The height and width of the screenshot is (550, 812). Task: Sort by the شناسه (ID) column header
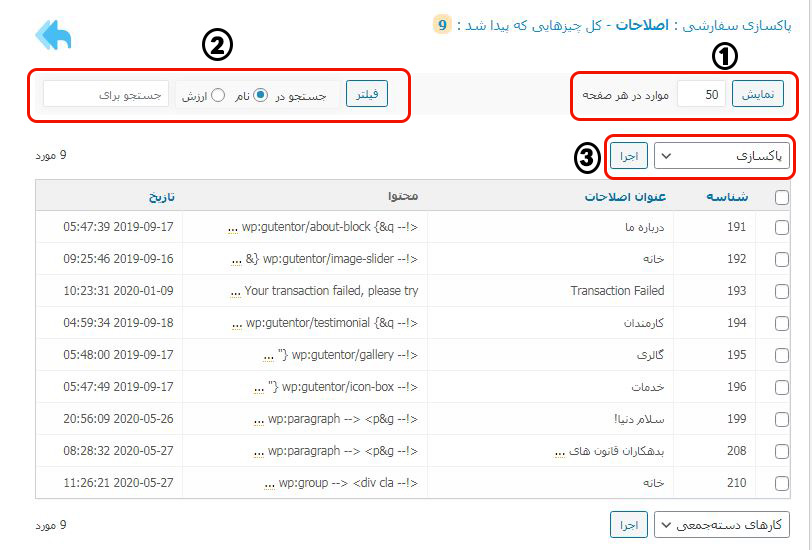point(727,197)
